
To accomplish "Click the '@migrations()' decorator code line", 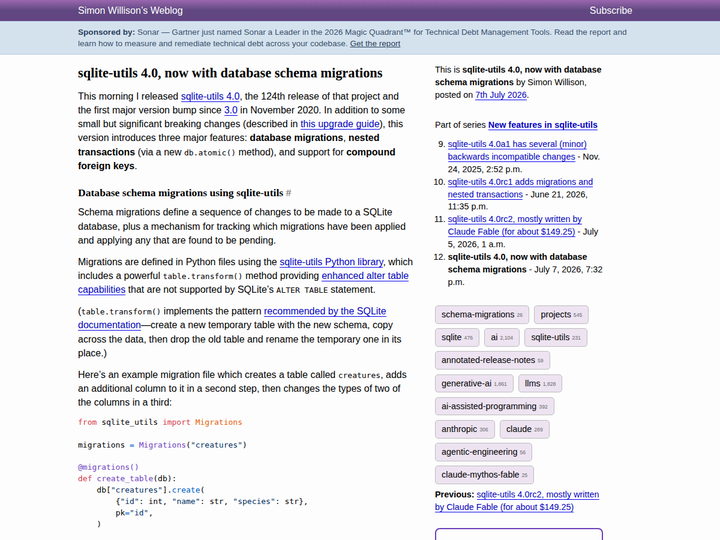I will 108,467.
